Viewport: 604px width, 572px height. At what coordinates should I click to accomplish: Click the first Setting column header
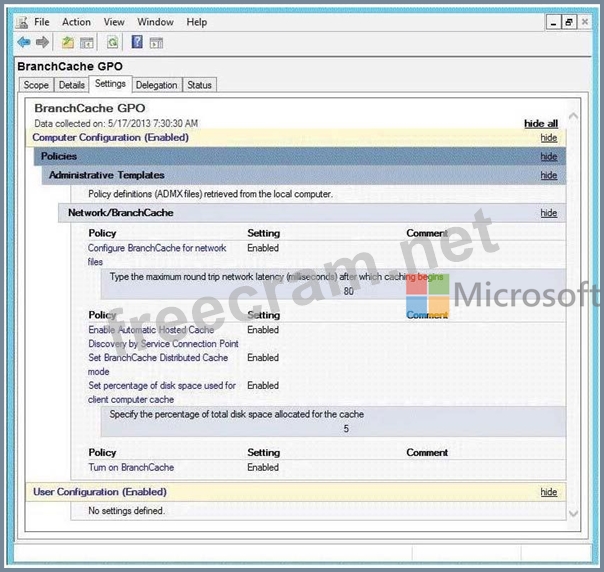[263, 233]
